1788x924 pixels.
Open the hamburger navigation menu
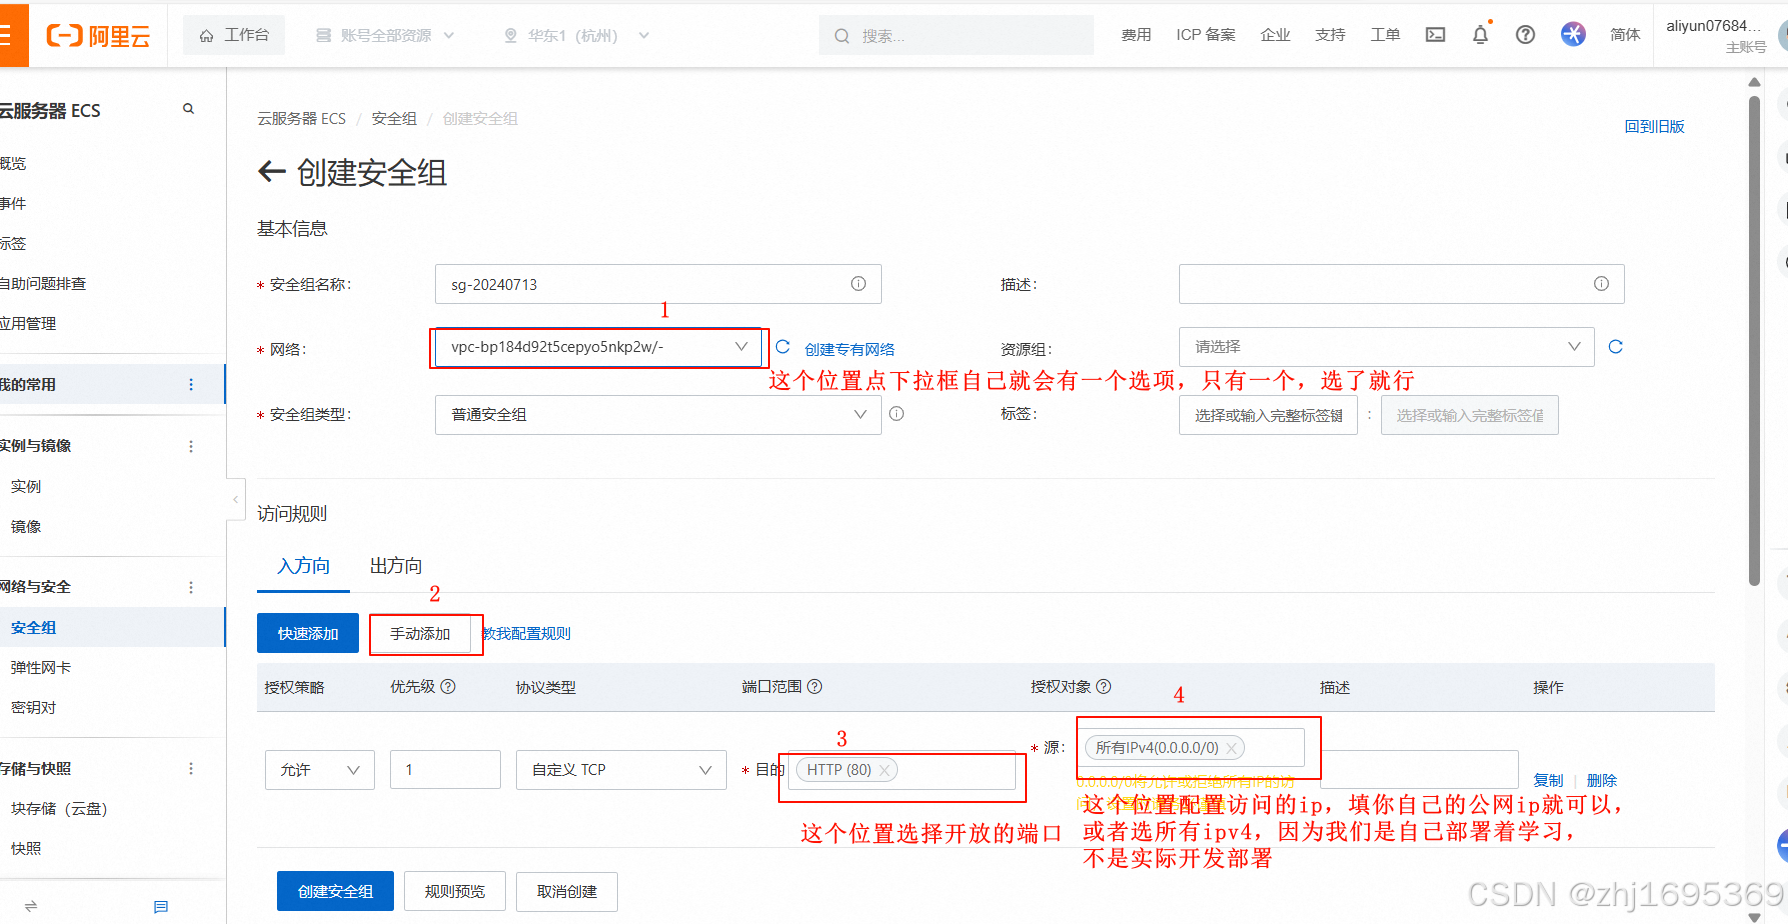click(x=8, y=35)
